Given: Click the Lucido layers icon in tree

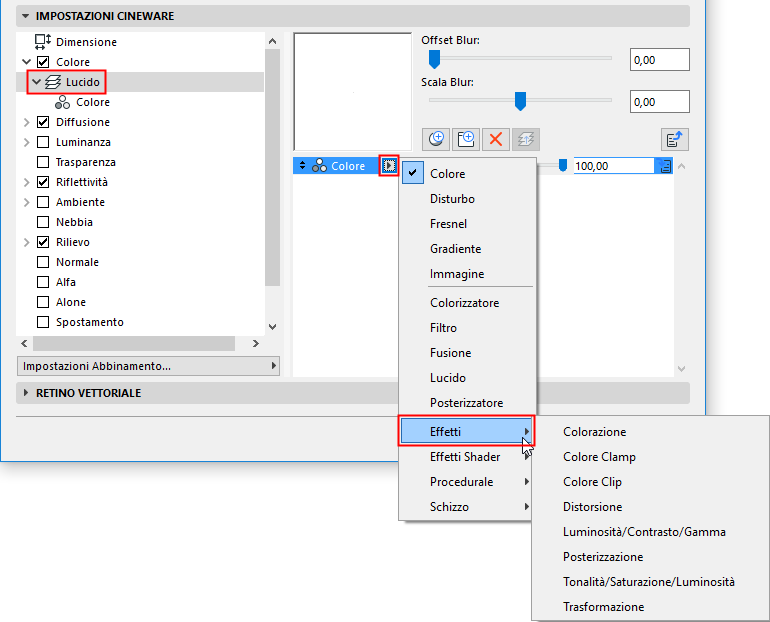Looking at the screenshot, I should click(53, 82).
